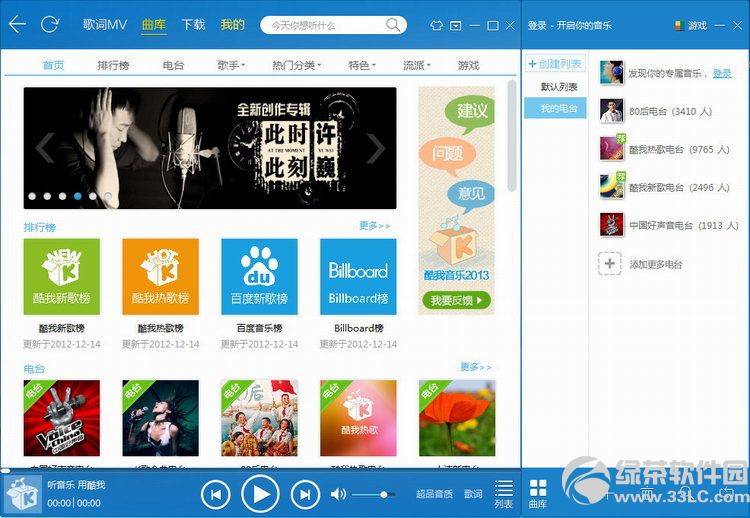Screen dimensions: 750x518
Task: Go back with the left arrow icon
Action: point(17,24)
